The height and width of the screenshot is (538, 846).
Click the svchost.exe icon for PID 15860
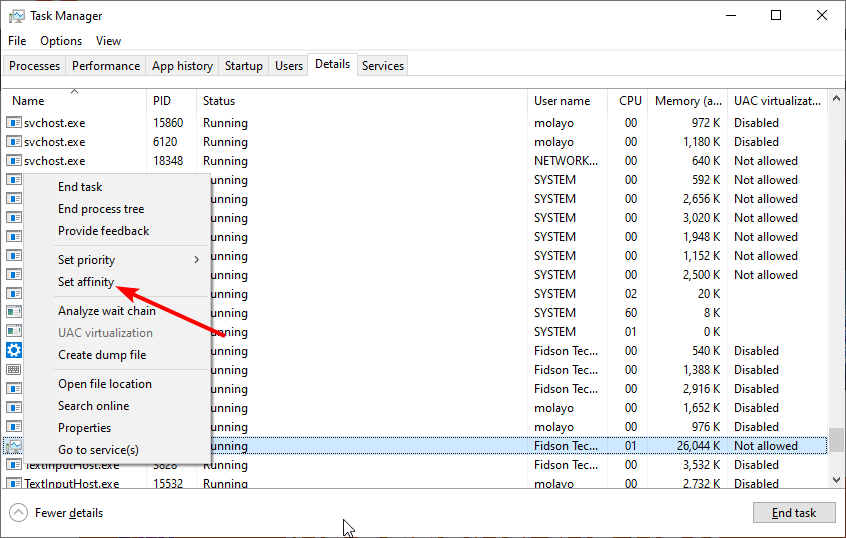14,123
